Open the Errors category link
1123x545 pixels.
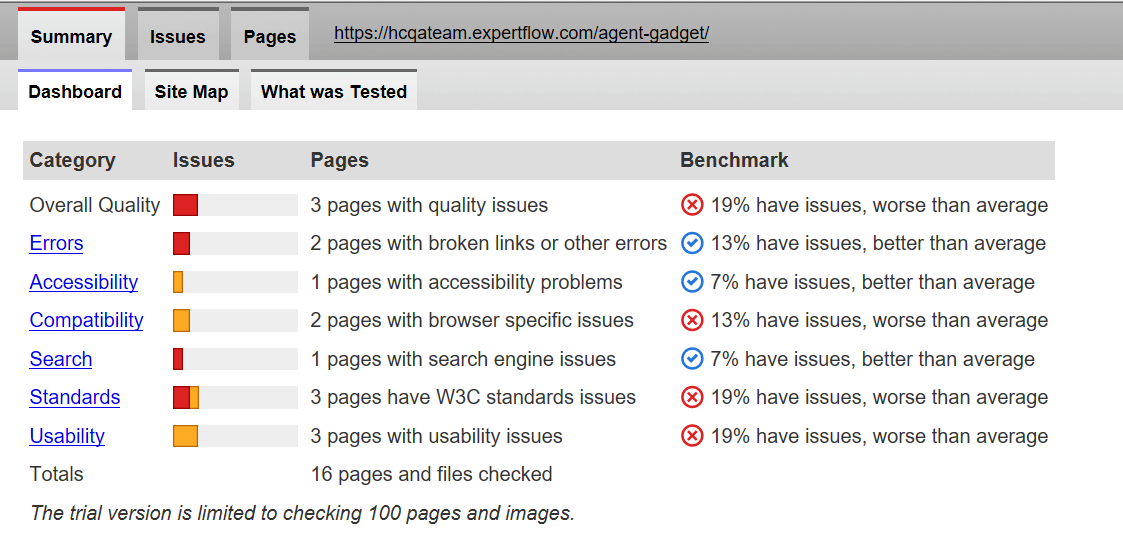56,243
